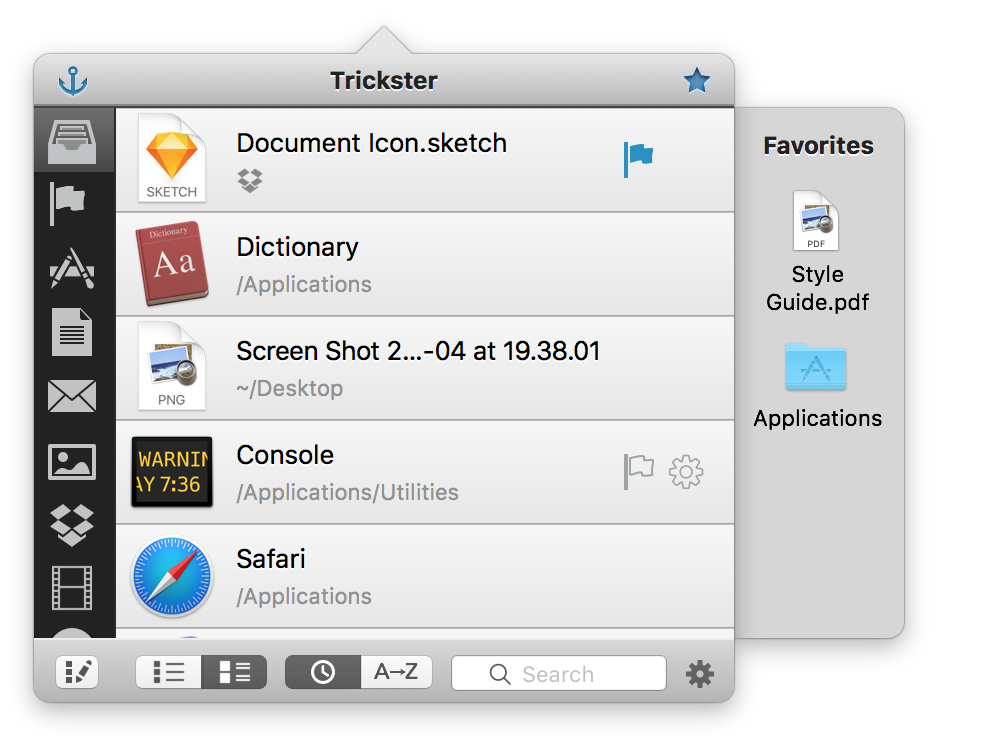Sort alphabetically with A→Z button
Image resolution: width=988 pixels, height=744 pixels.
[396, 672]
